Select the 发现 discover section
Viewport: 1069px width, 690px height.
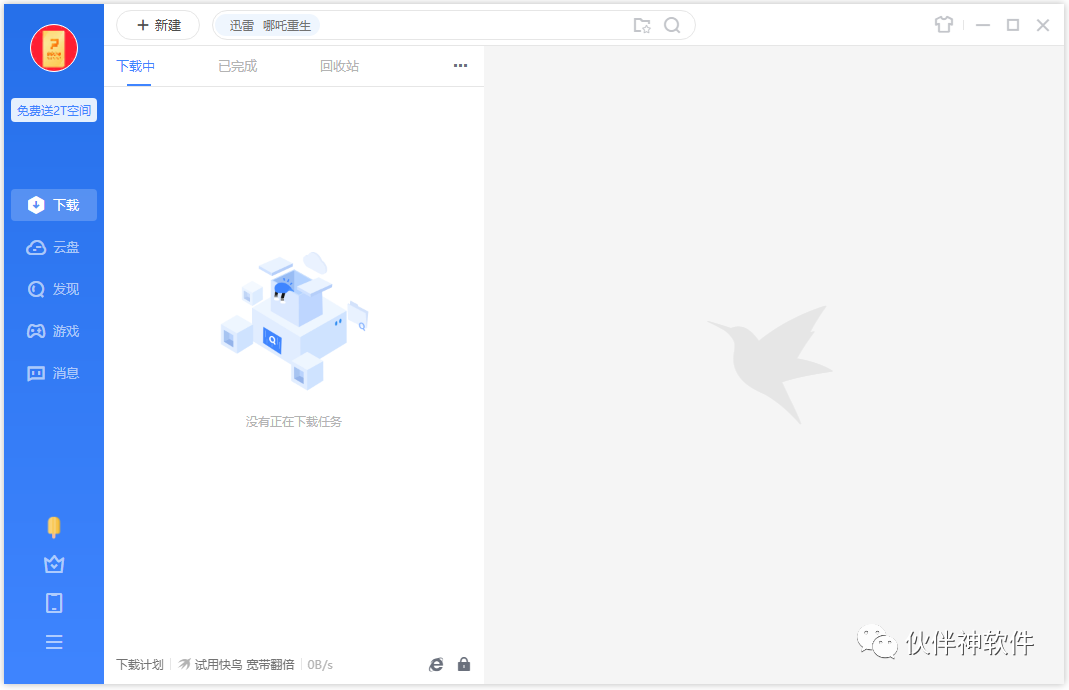pos(53,289)
